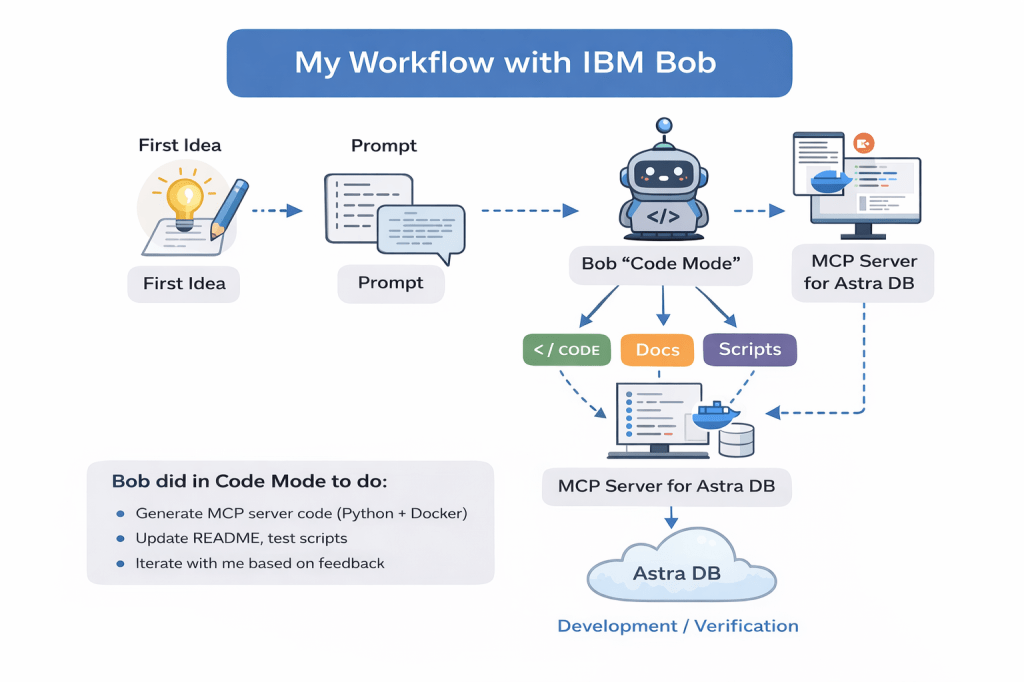This screenshot has height=682, width=1024.
Task: Select the orange Docs badge
Action: [x=657, y=350]
